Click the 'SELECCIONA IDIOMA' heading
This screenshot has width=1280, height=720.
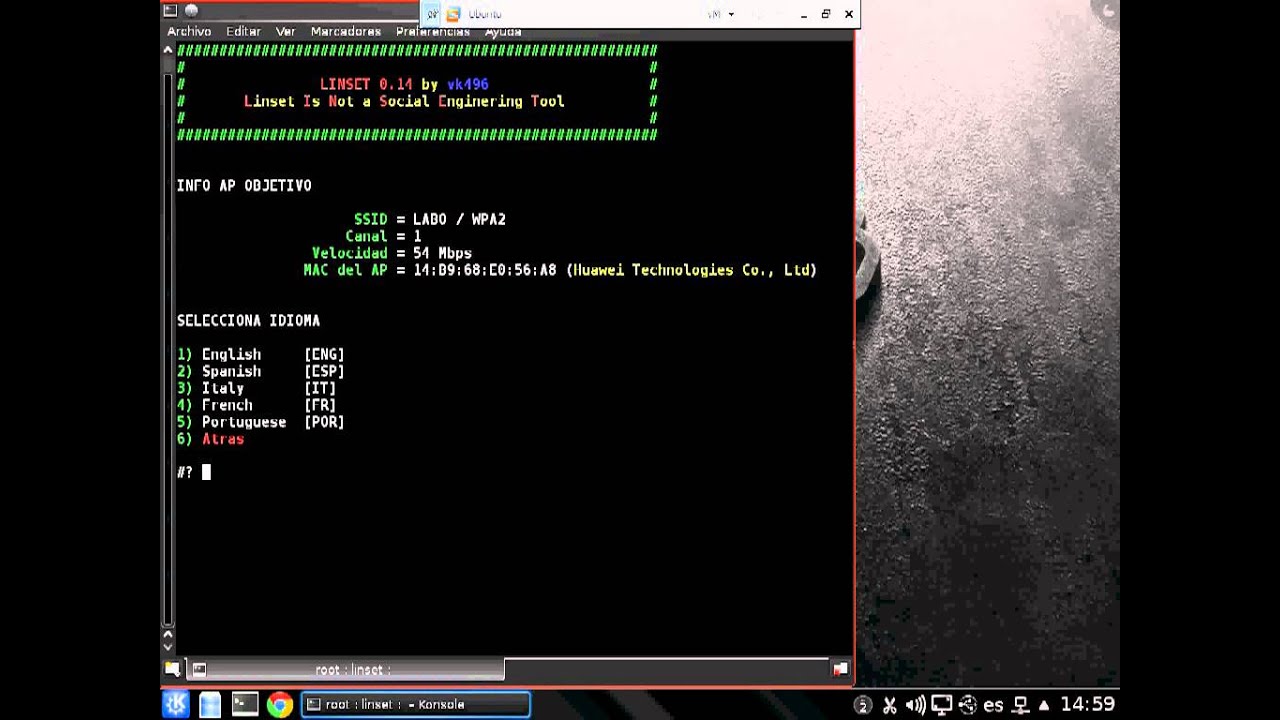click(249, 321)
